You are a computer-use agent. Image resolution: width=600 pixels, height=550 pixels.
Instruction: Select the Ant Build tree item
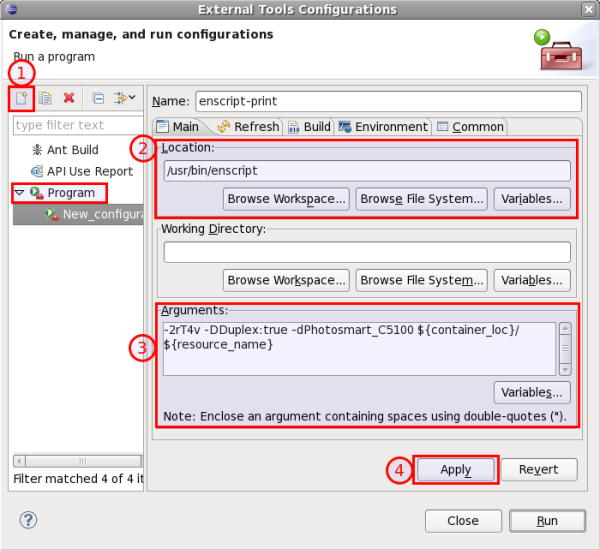72,149
